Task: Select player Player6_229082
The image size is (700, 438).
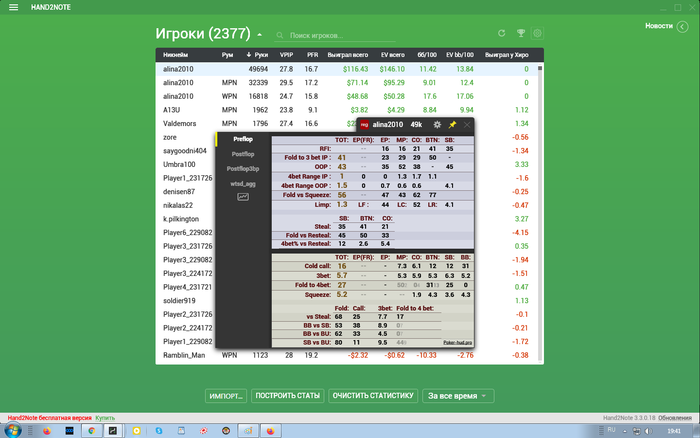Action: 186,233
